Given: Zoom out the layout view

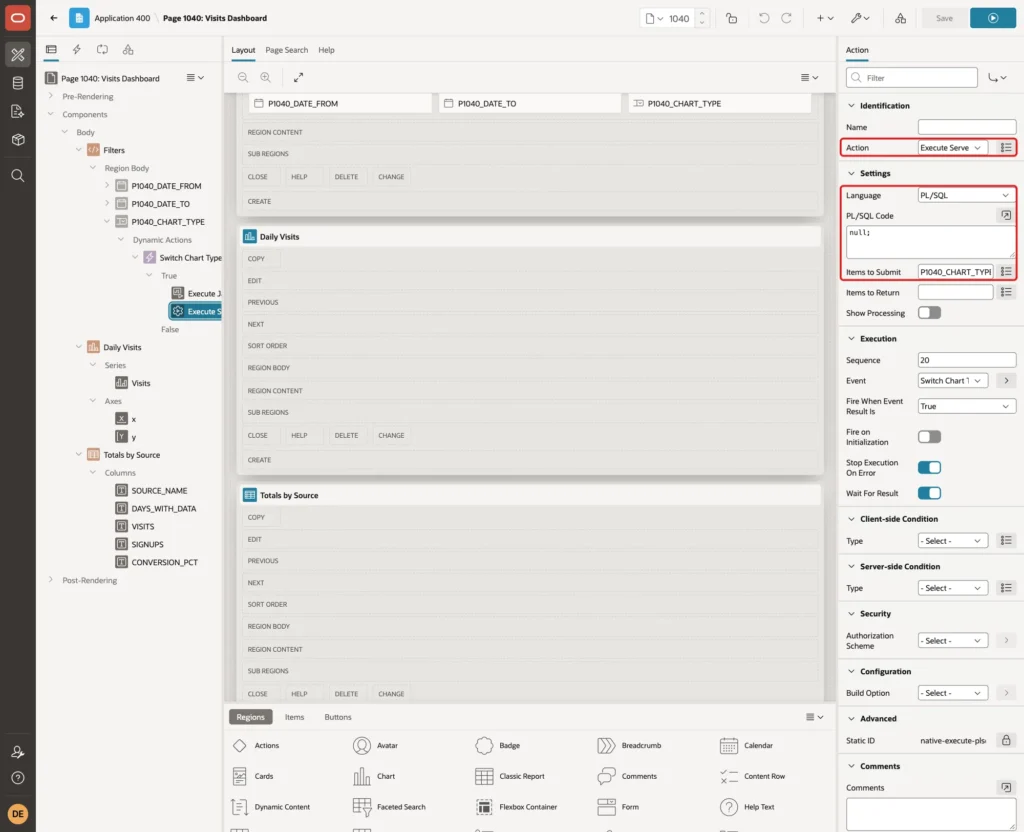Looking at the screenshot, I should pyautogui.click(x=243, y=77).
